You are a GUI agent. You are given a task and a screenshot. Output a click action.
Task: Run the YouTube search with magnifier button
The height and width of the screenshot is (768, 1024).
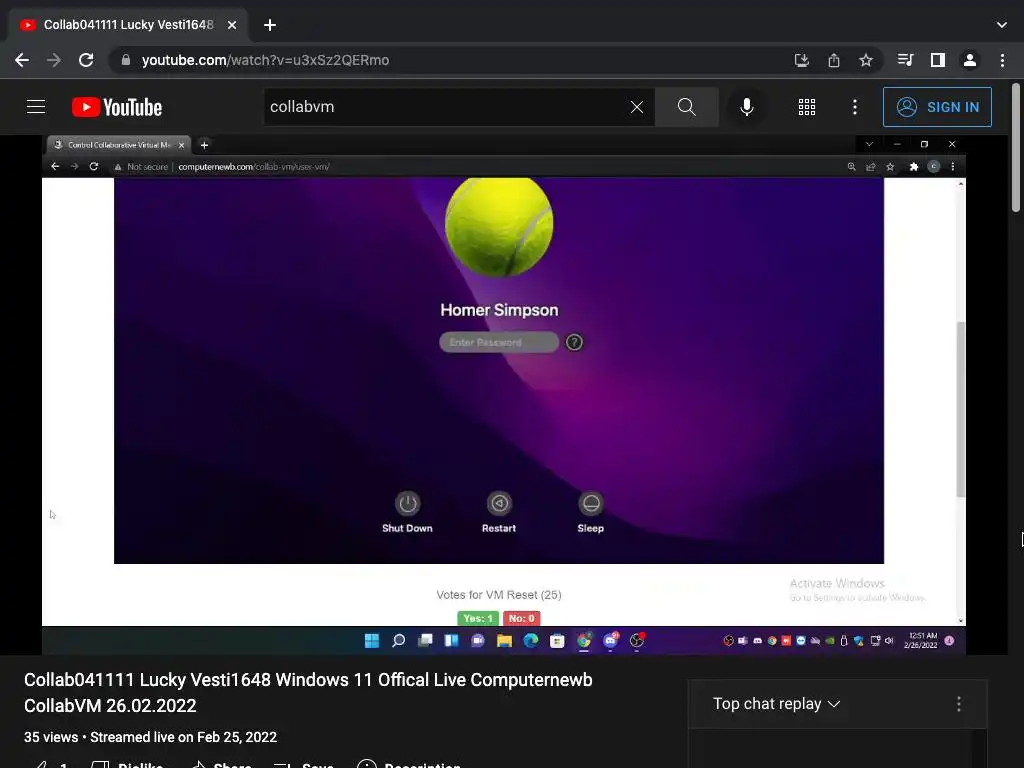tap(686, 107)
